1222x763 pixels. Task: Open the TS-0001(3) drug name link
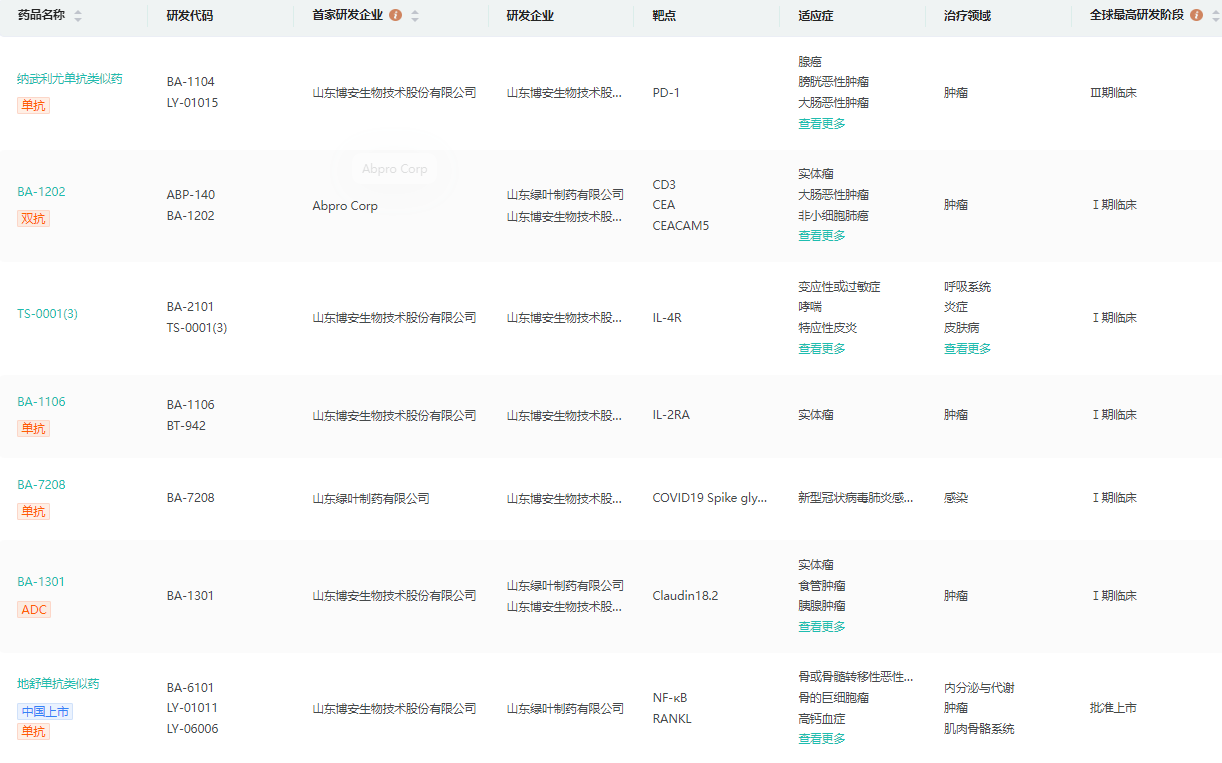pyautogui.click(x=47, y=313)
